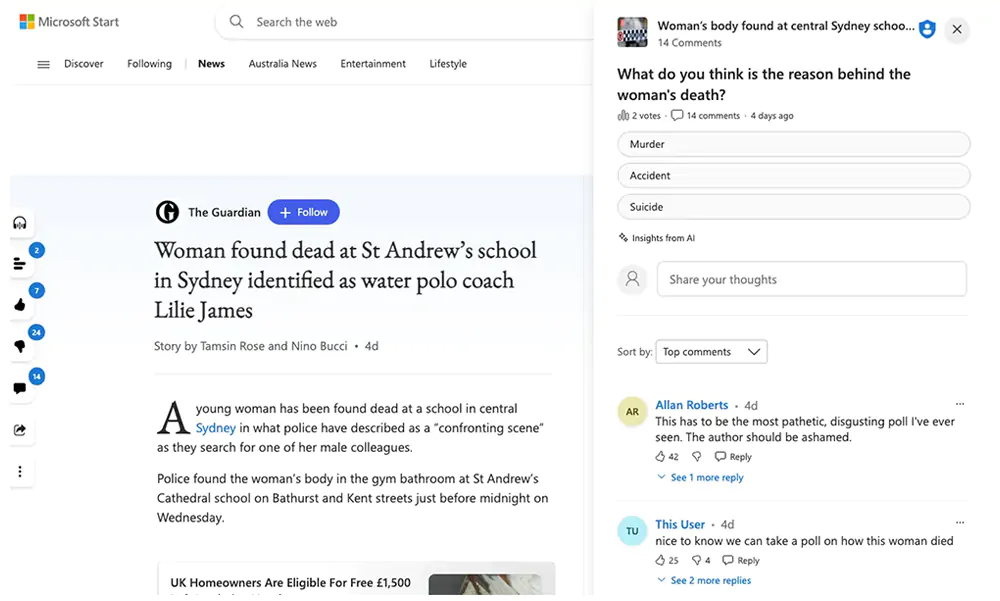
Task: Expand See 1 more reply
Action: pyautogui.click(x=701, y=477)
